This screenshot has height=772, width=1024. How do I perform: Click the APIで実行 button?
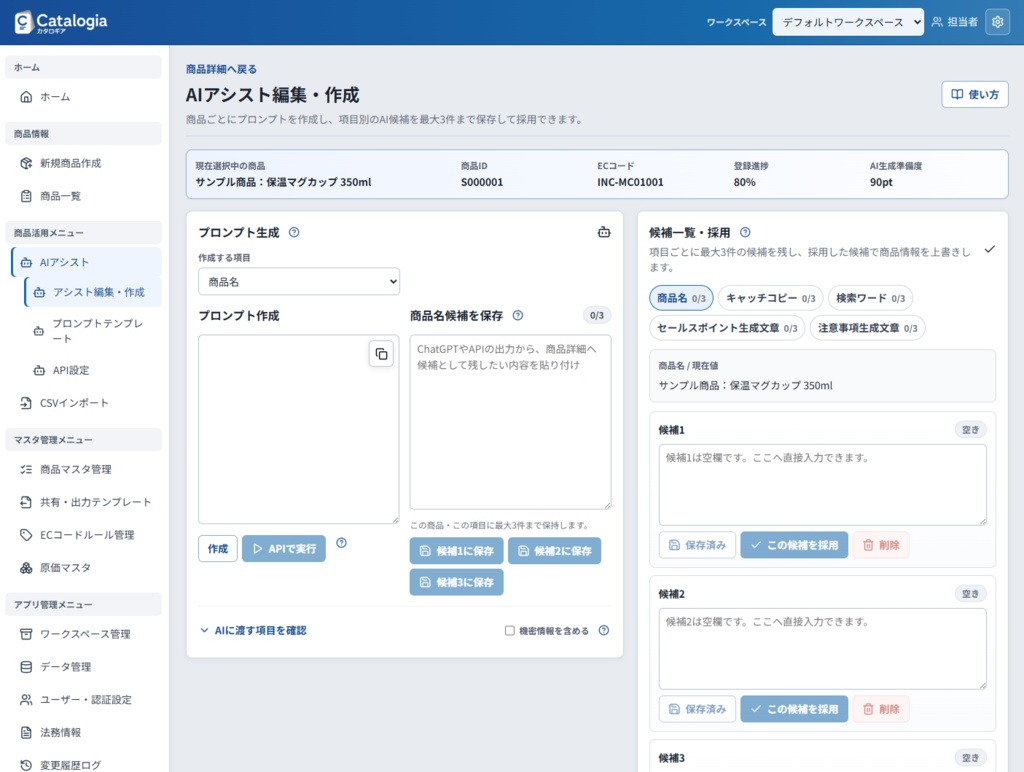tap(284, 549)
